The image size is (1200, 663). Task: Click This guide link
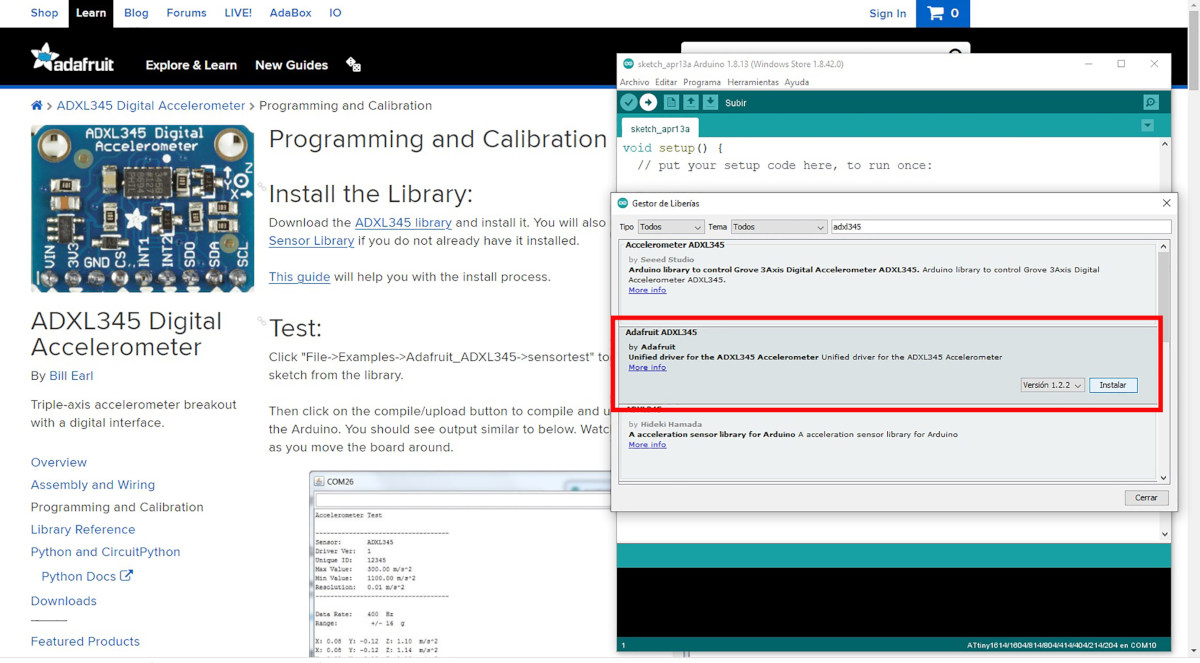(299, 276)
